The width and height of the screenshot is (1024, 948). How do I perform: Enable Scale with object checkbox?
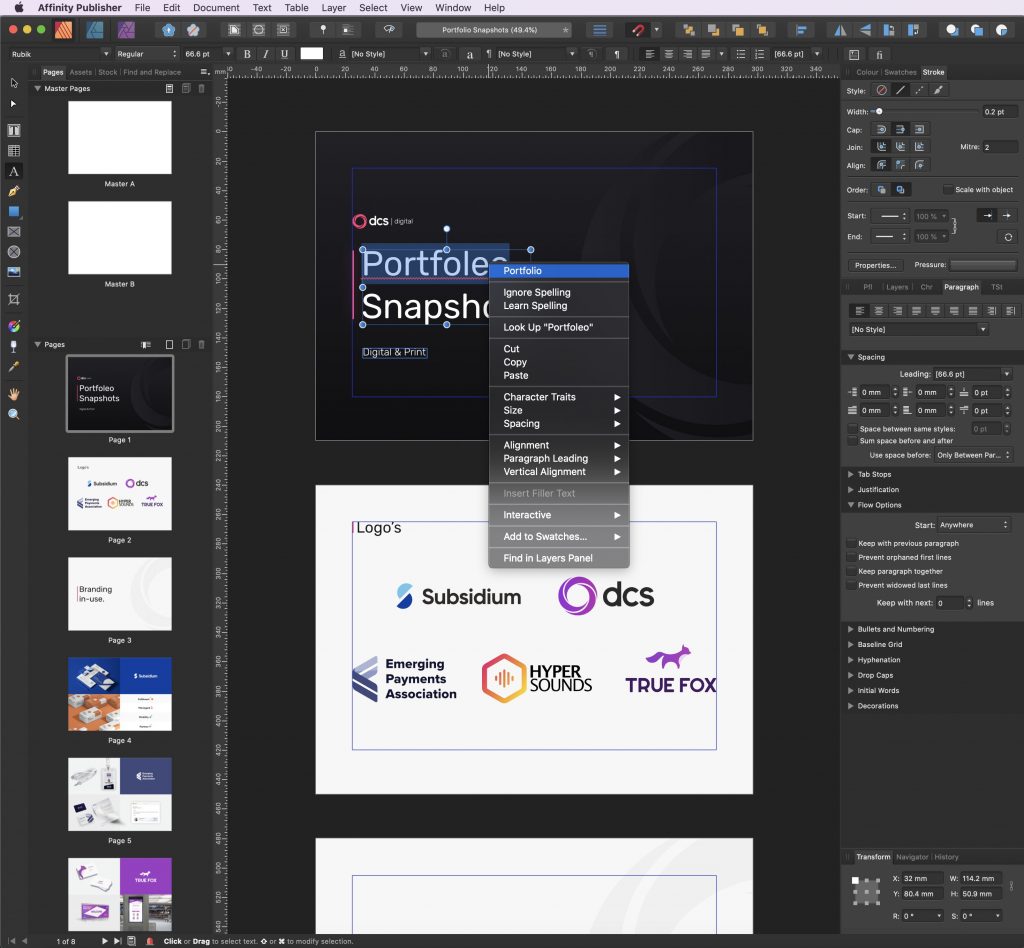click(x=948, y=190)
